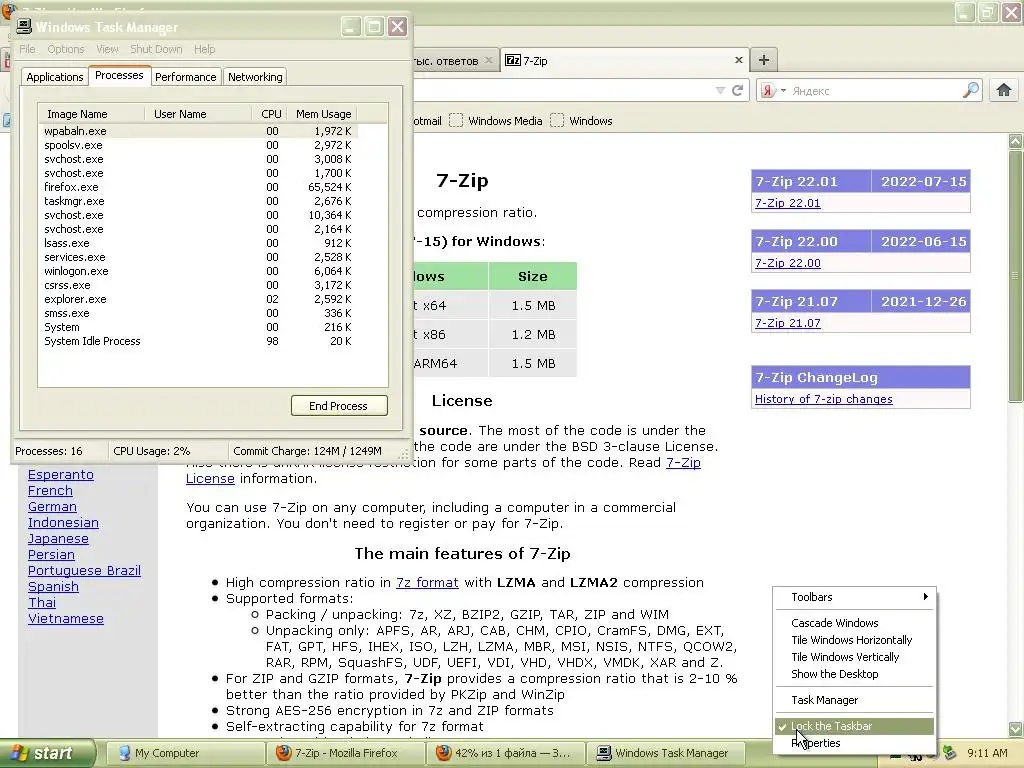Open the 7-Zip 21.07 link
1024x768 pixels.
788,323
